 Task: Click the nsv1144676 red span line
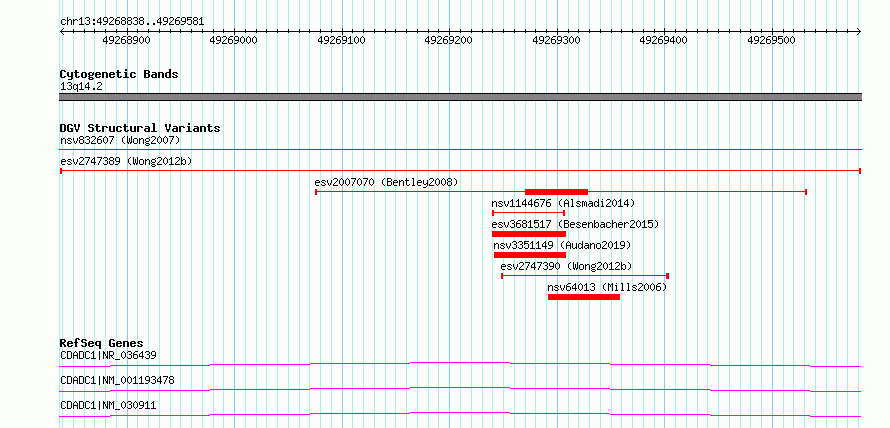pyautogui.click(x=528, y=213)
